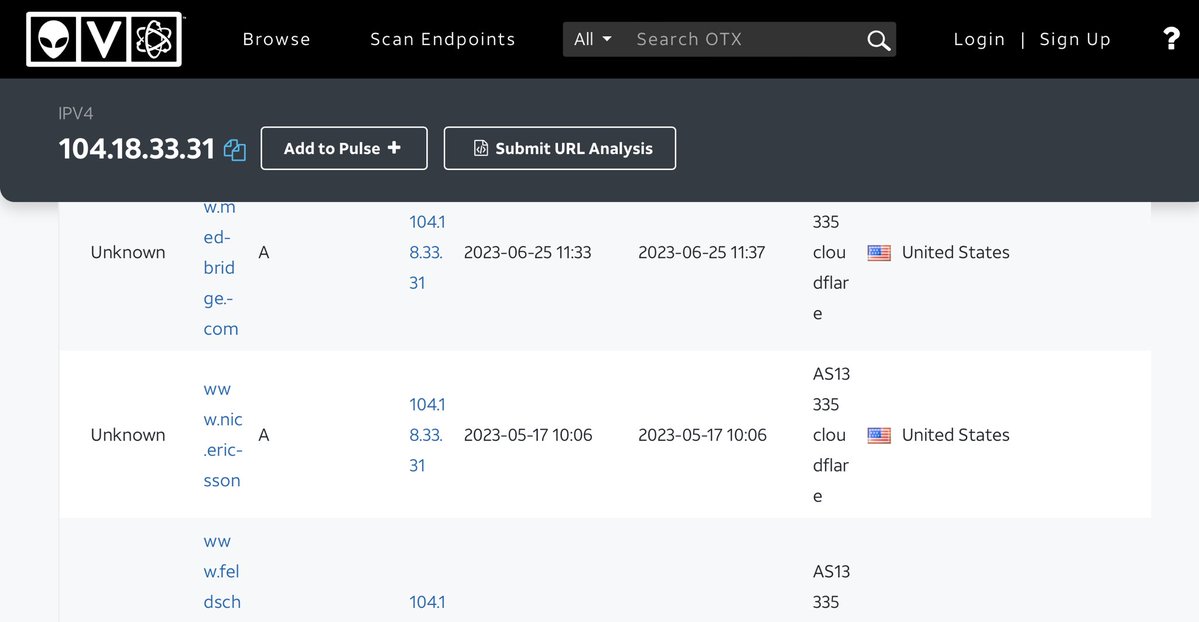
Task: Click the US flag in ericsson row
Action: [x=879, y=435]
